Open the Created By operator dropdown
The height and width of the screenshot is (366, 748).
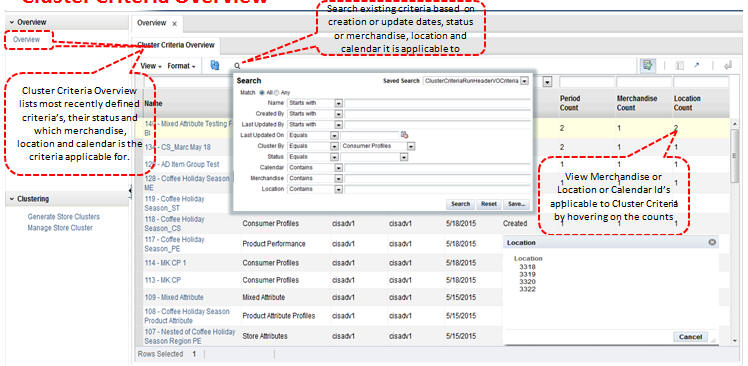click(338, 114)
